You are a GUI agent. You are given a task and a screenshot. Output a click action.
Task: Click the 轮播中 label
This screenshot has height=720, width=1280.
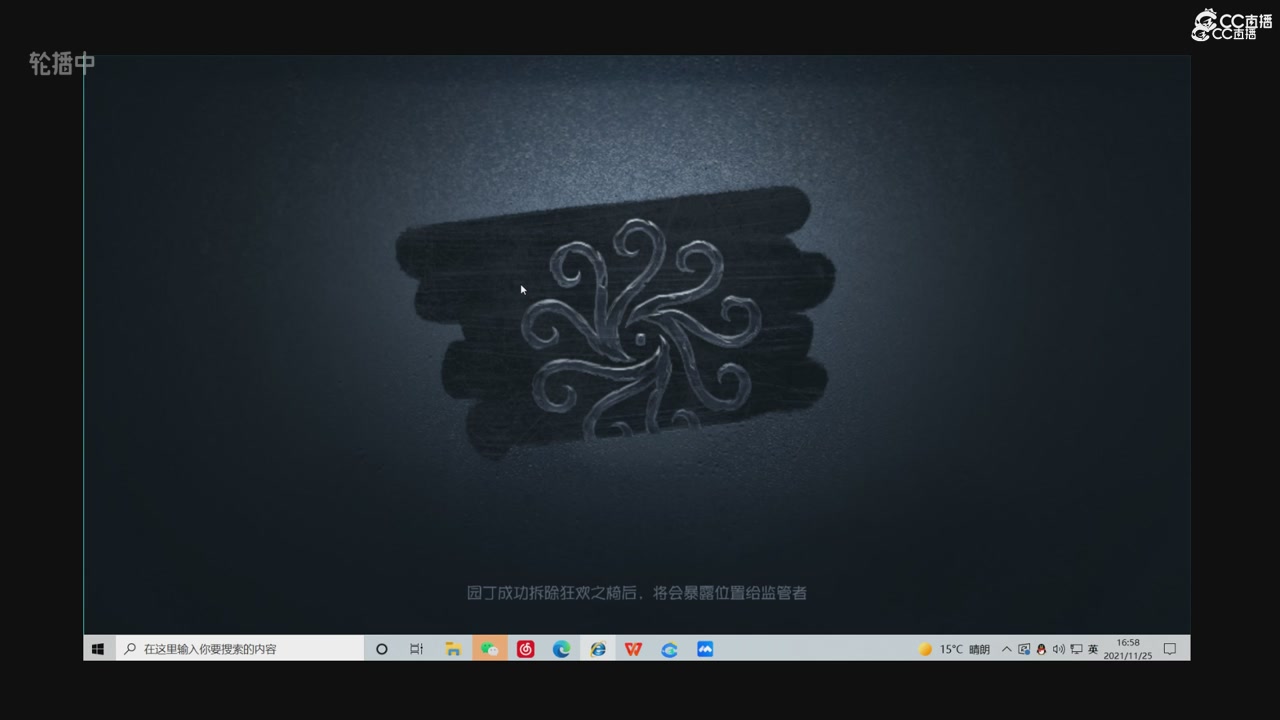62,63
